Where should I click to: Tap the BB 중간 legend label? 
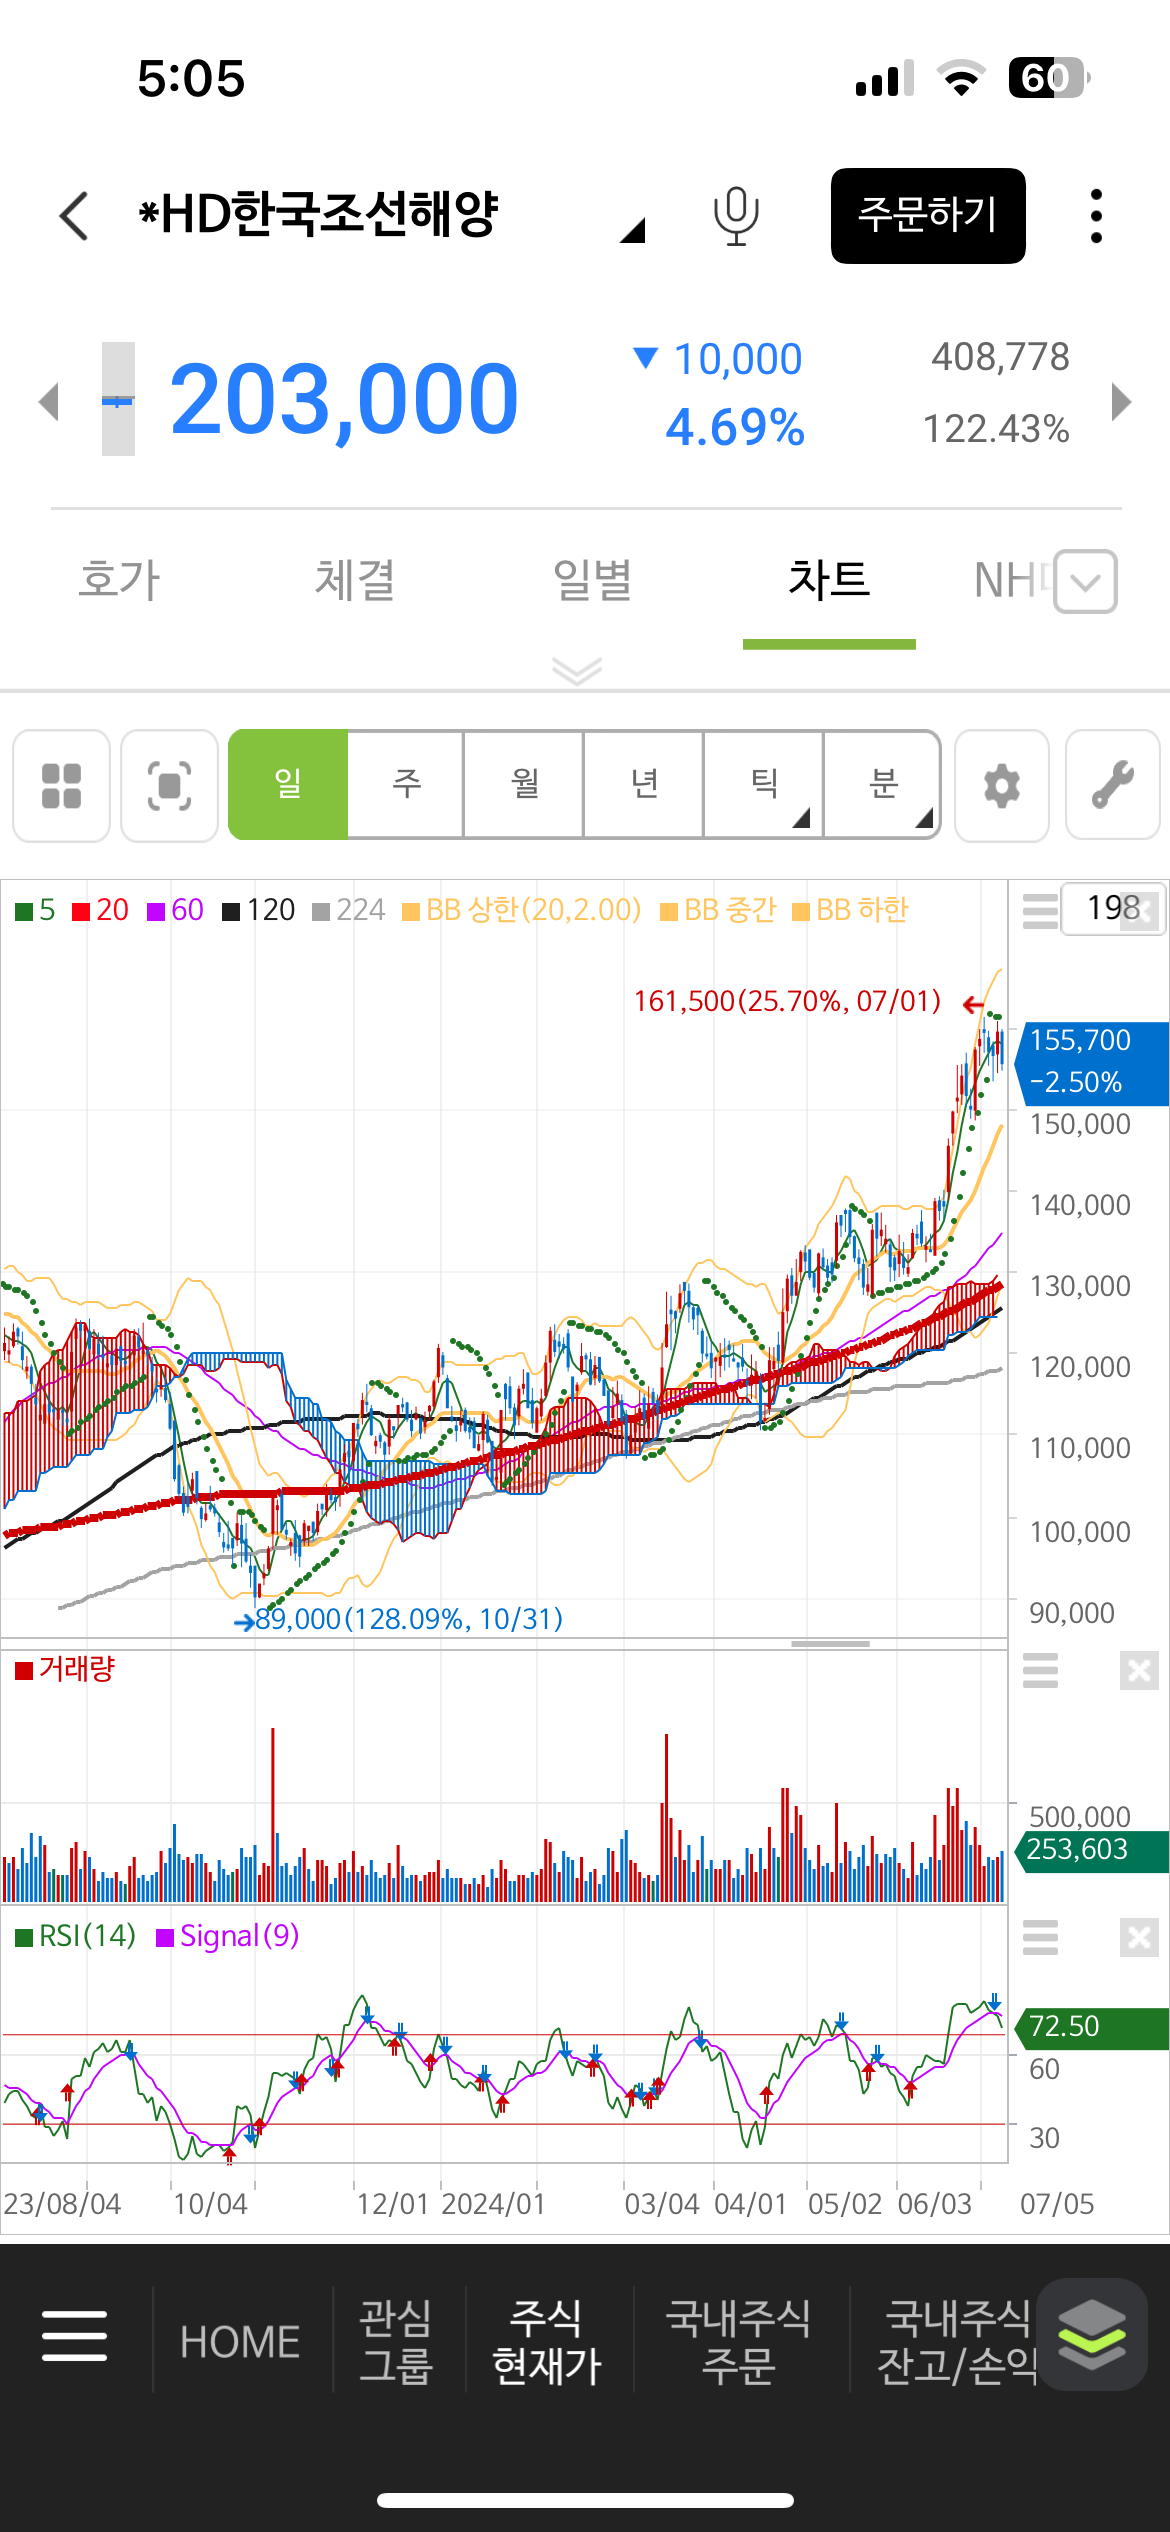tap(719, 910)
